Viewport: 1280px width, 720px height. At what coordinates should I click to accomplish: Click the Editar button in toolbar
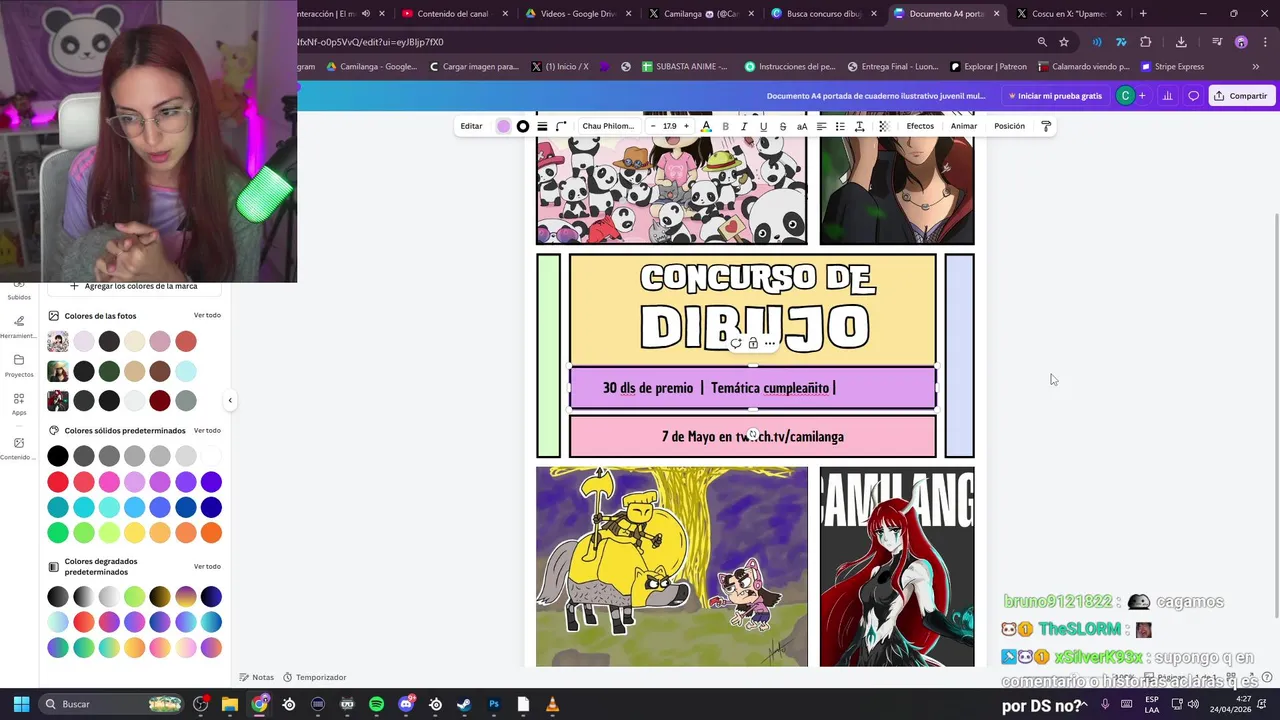(471, 126)
